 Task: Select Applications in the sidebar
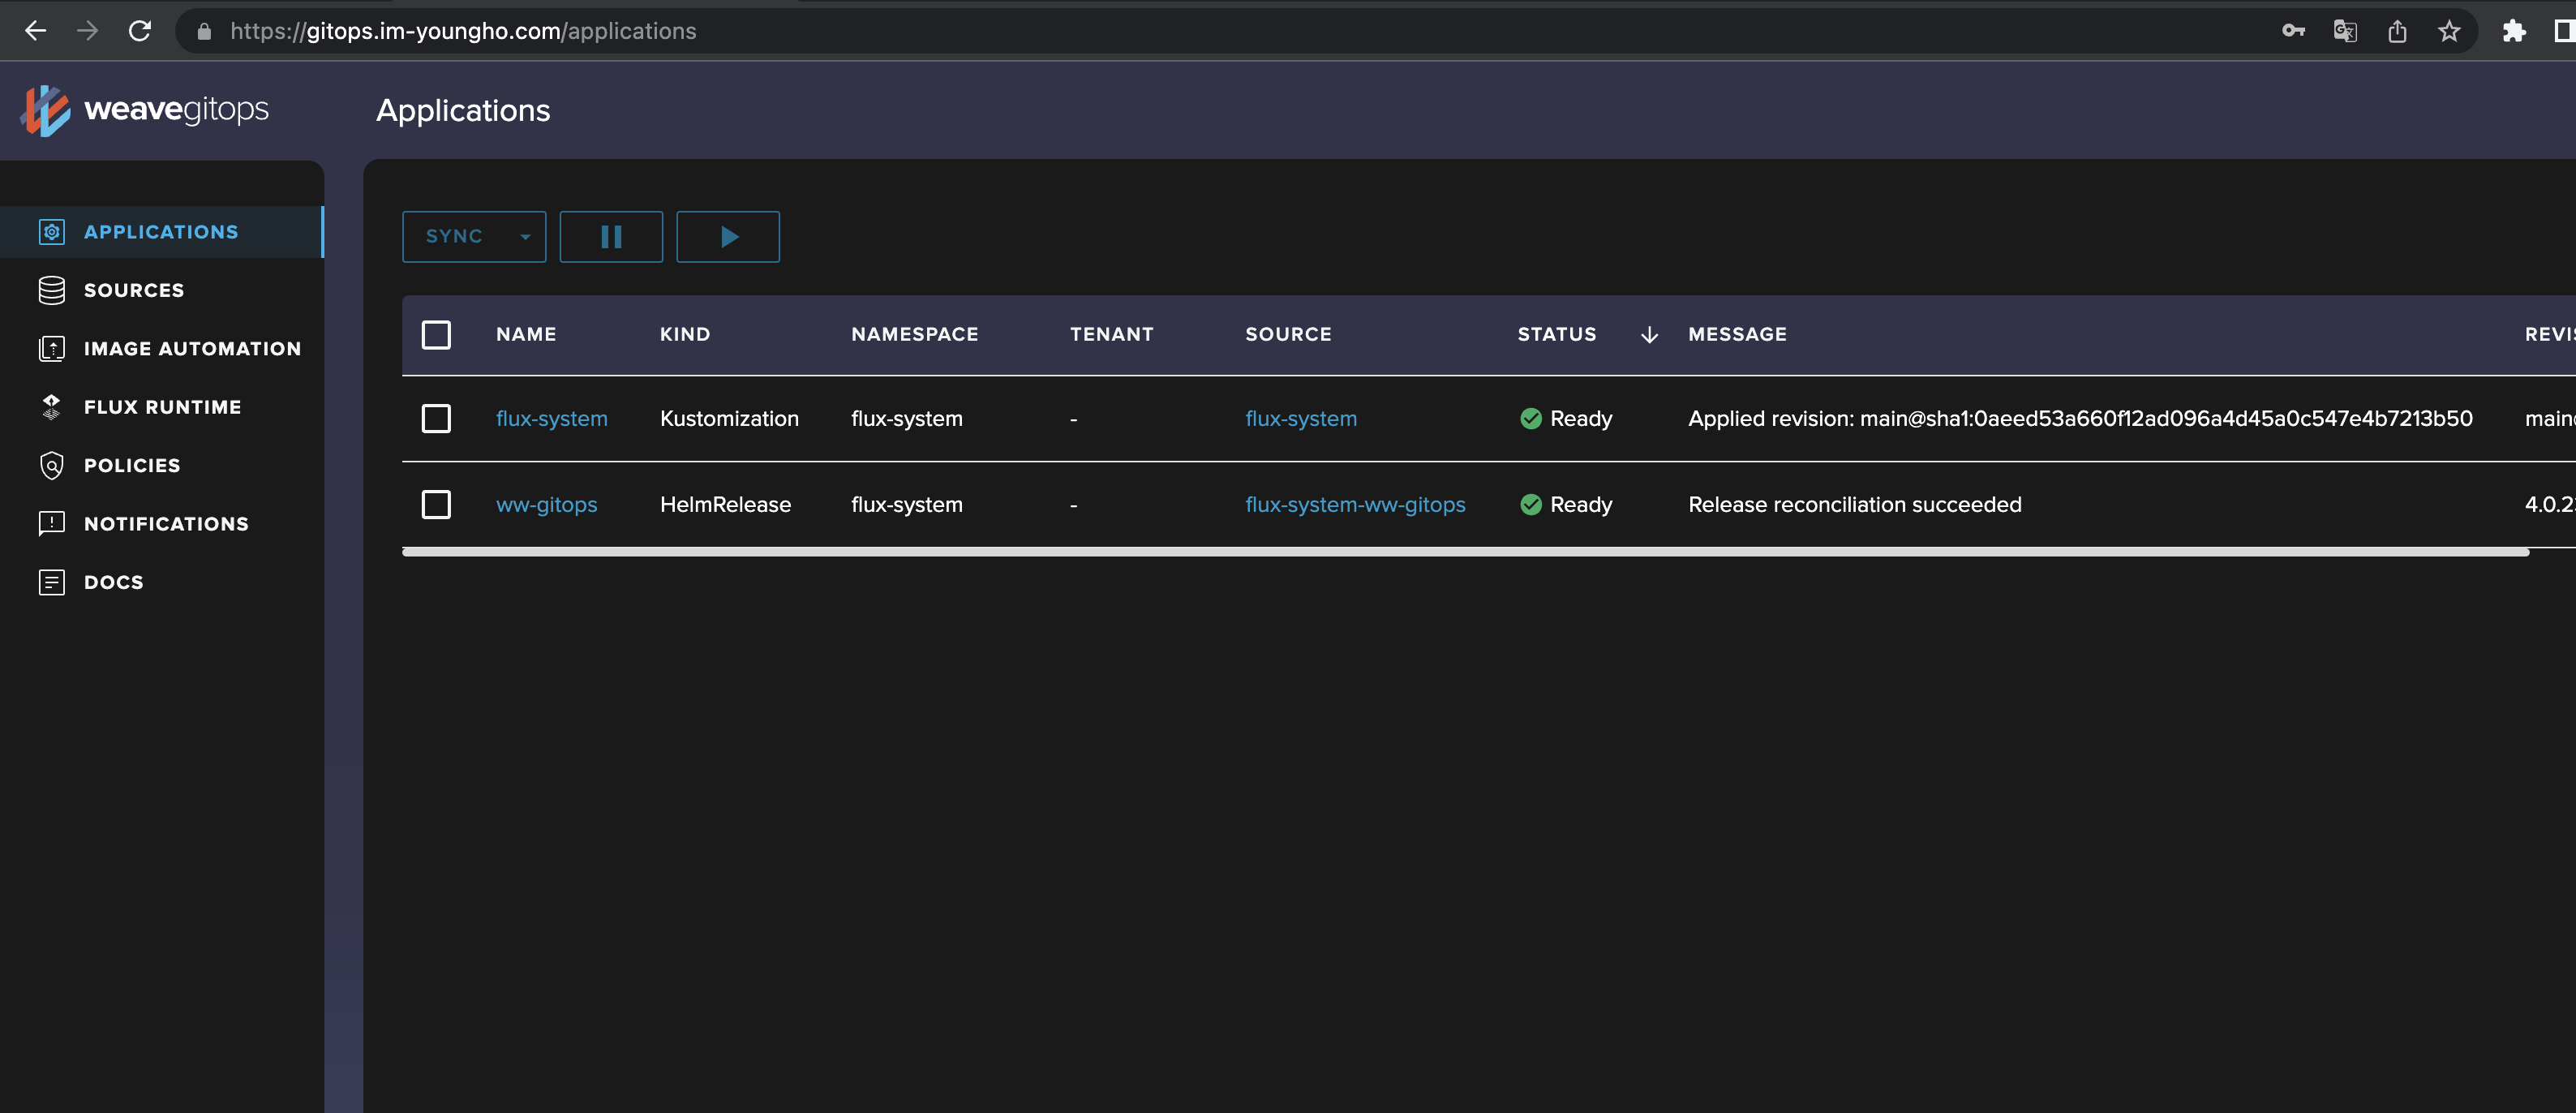coord(160,232)
